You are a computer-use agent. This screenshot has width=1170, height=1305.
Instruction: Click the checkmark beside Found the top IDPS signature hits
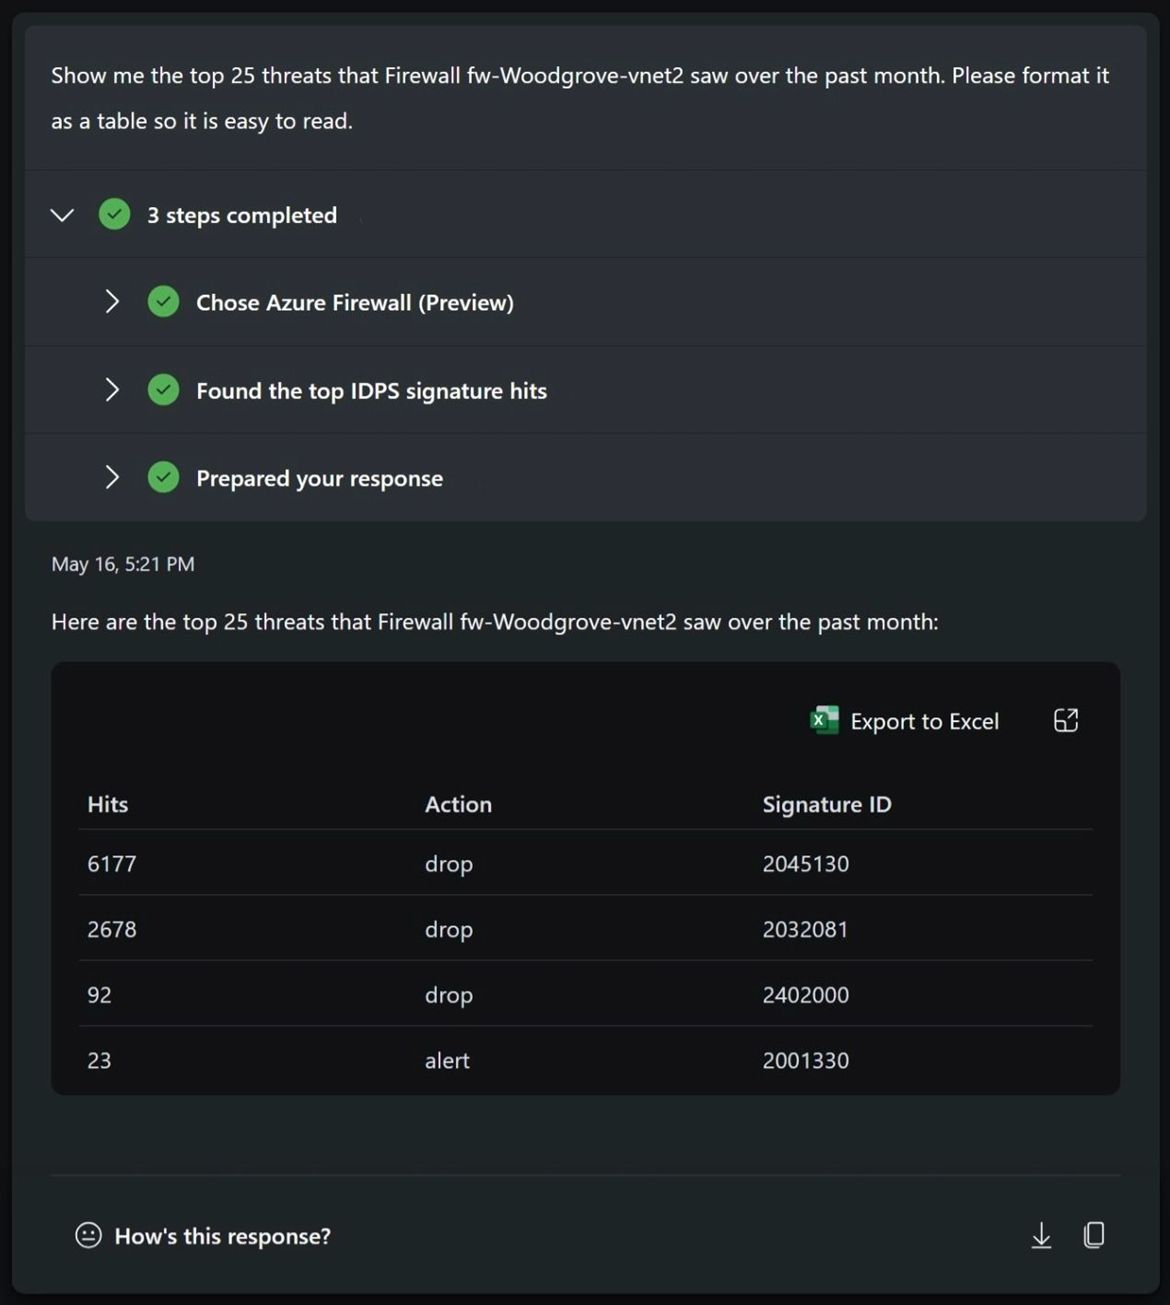[163, 389]
